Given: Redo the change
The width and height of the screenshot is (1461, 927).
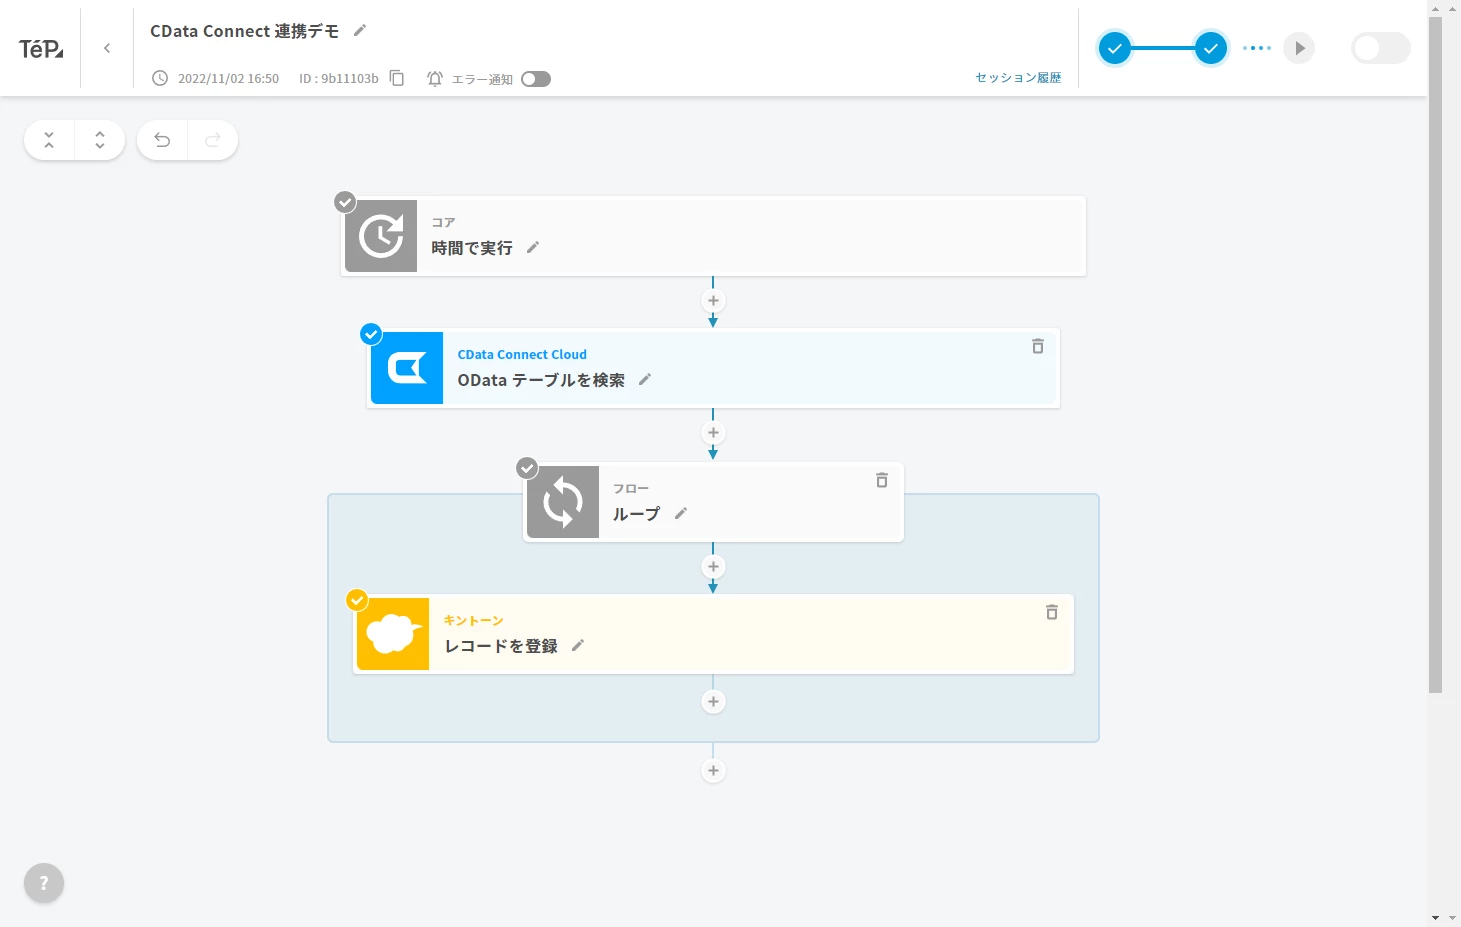Looking at the screenshot, I should click(x=213, y=140).
